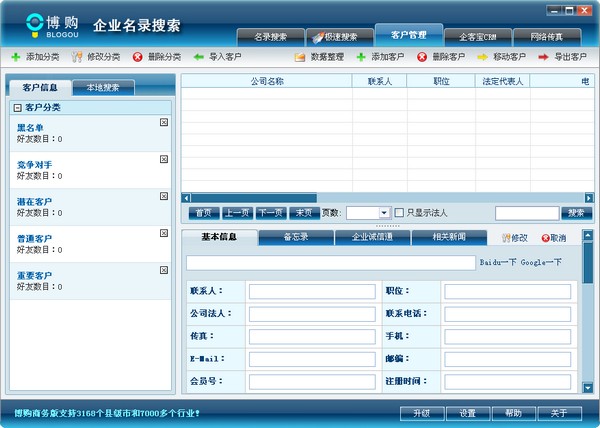Focus the 手机 input field

point(507,337)
